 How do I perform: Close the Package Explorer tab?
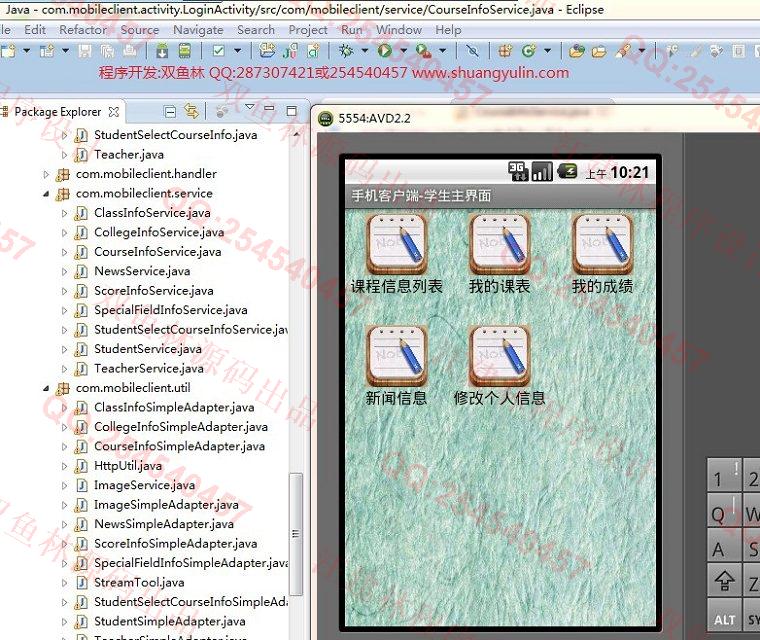point(114,112)
